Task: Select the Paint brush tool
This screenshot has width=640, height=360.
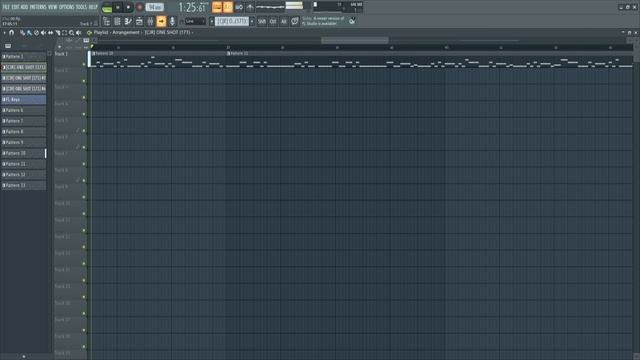Action: click(x=29, y=33)
